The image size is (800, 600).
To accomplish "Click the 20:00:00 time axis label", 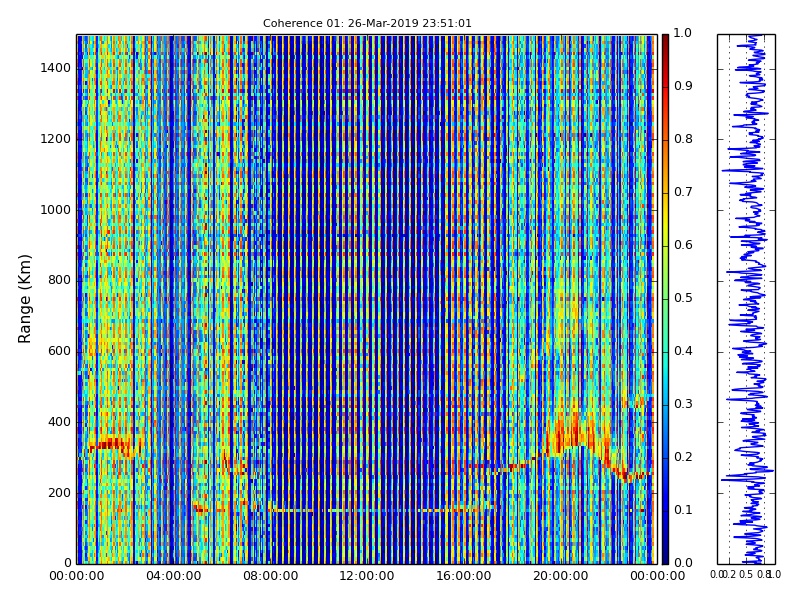I will point(561,576).
